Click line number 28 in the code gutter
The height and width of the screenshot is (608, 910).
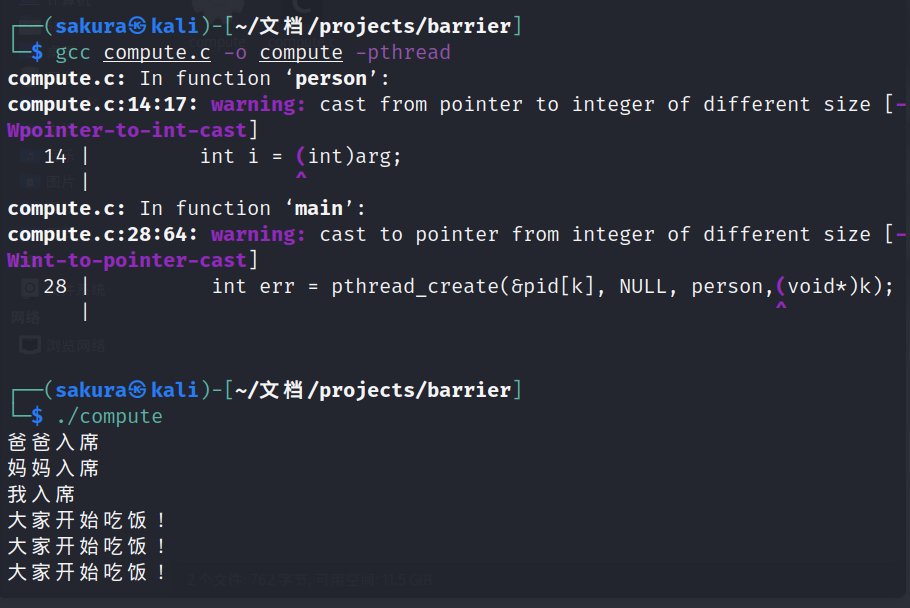click(x=55, y=286)
